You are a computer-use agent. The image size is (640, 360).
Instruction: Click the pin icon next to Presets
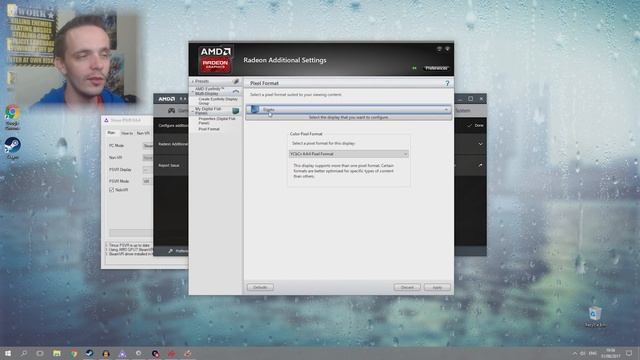(236, 81)
